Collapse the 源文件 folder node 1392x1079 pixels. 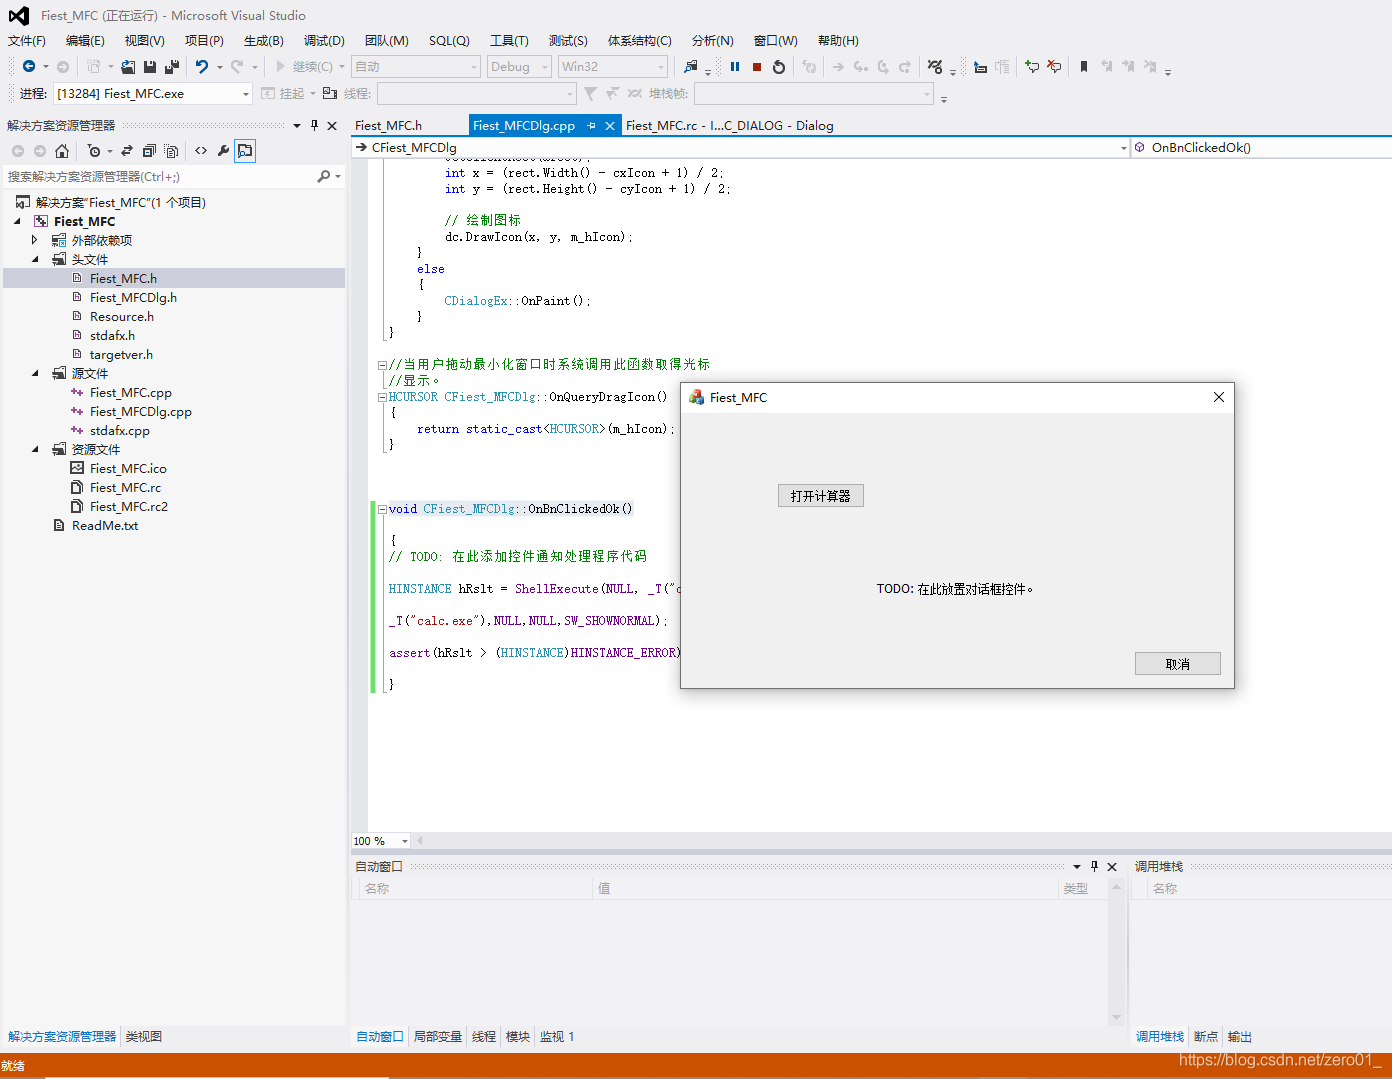click(35, 373)
